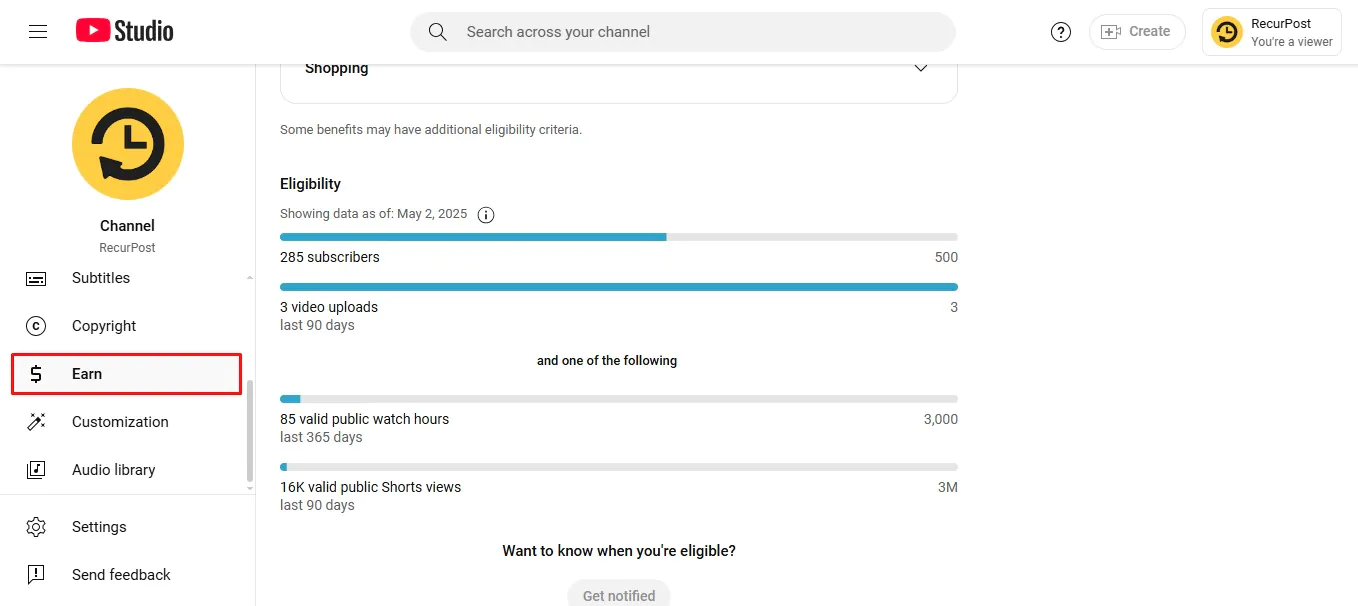
Task: Click the Copyright sidebar icon
Action: [36, 326]
